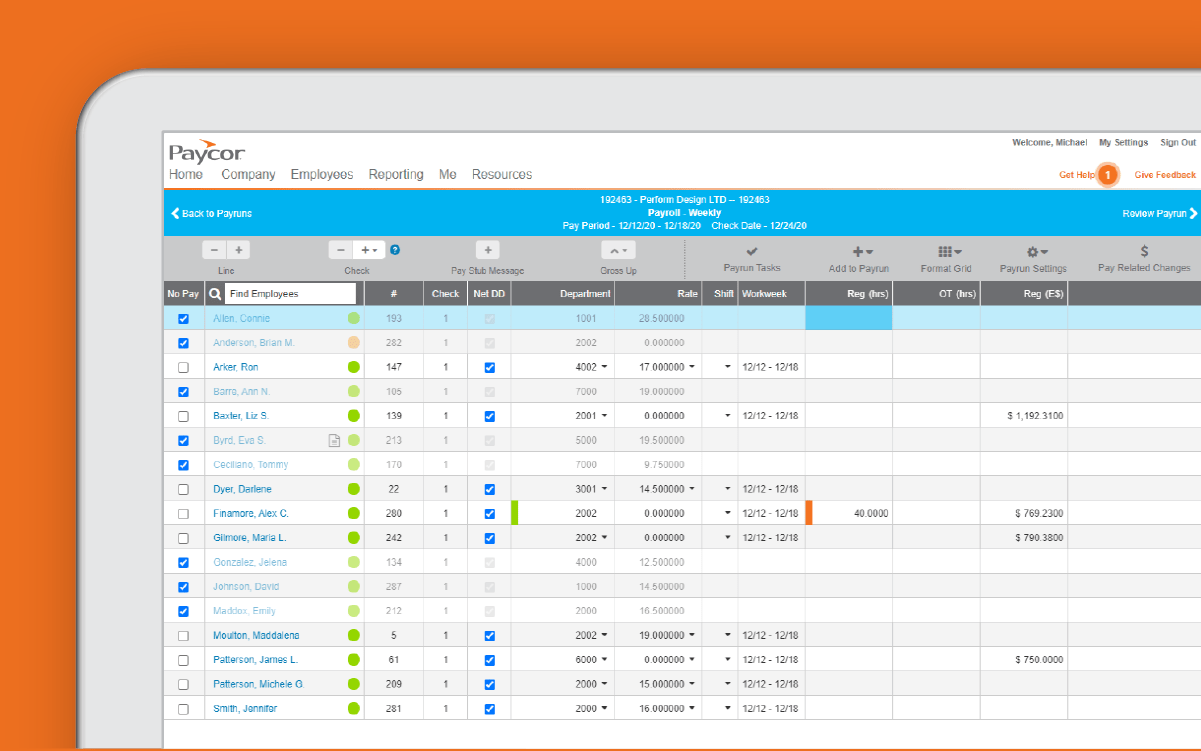
Task: Add a Pay Stub Message
Action: point(488,250)
